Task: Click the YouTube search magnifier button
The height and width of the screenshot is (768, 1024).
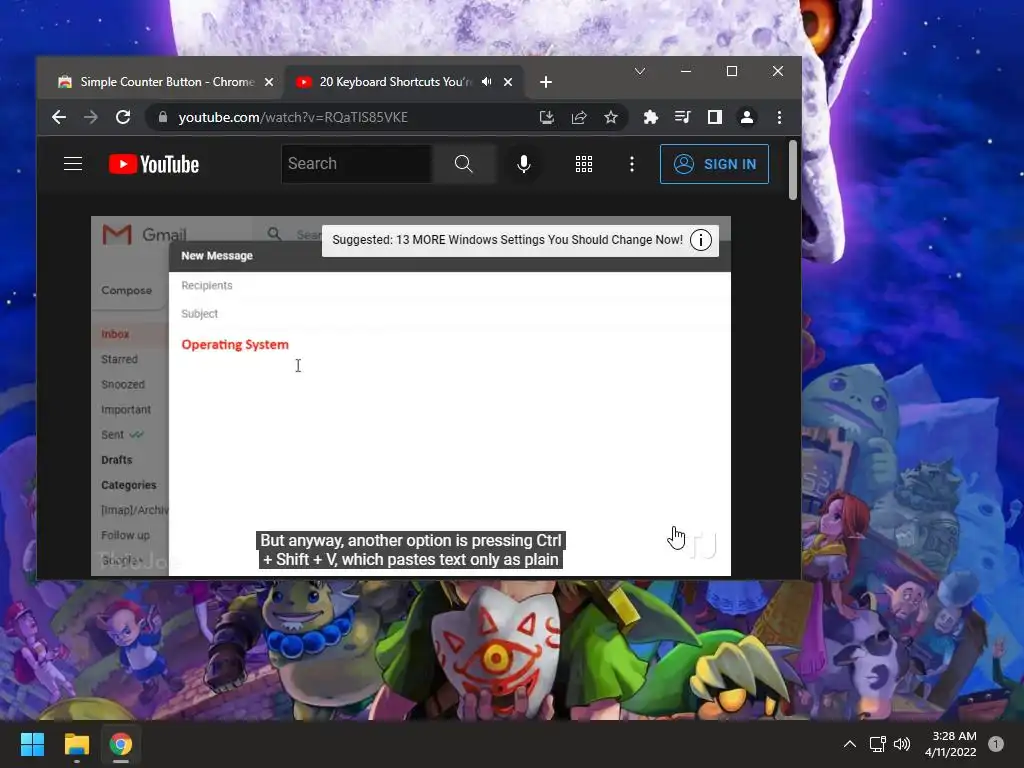Action: pos(464,164)
